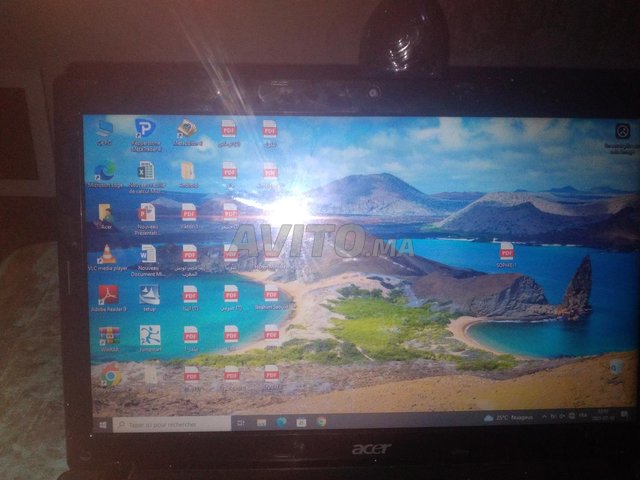
Task: Open the WinRAR desktop icon
Action: pos(109,336)
